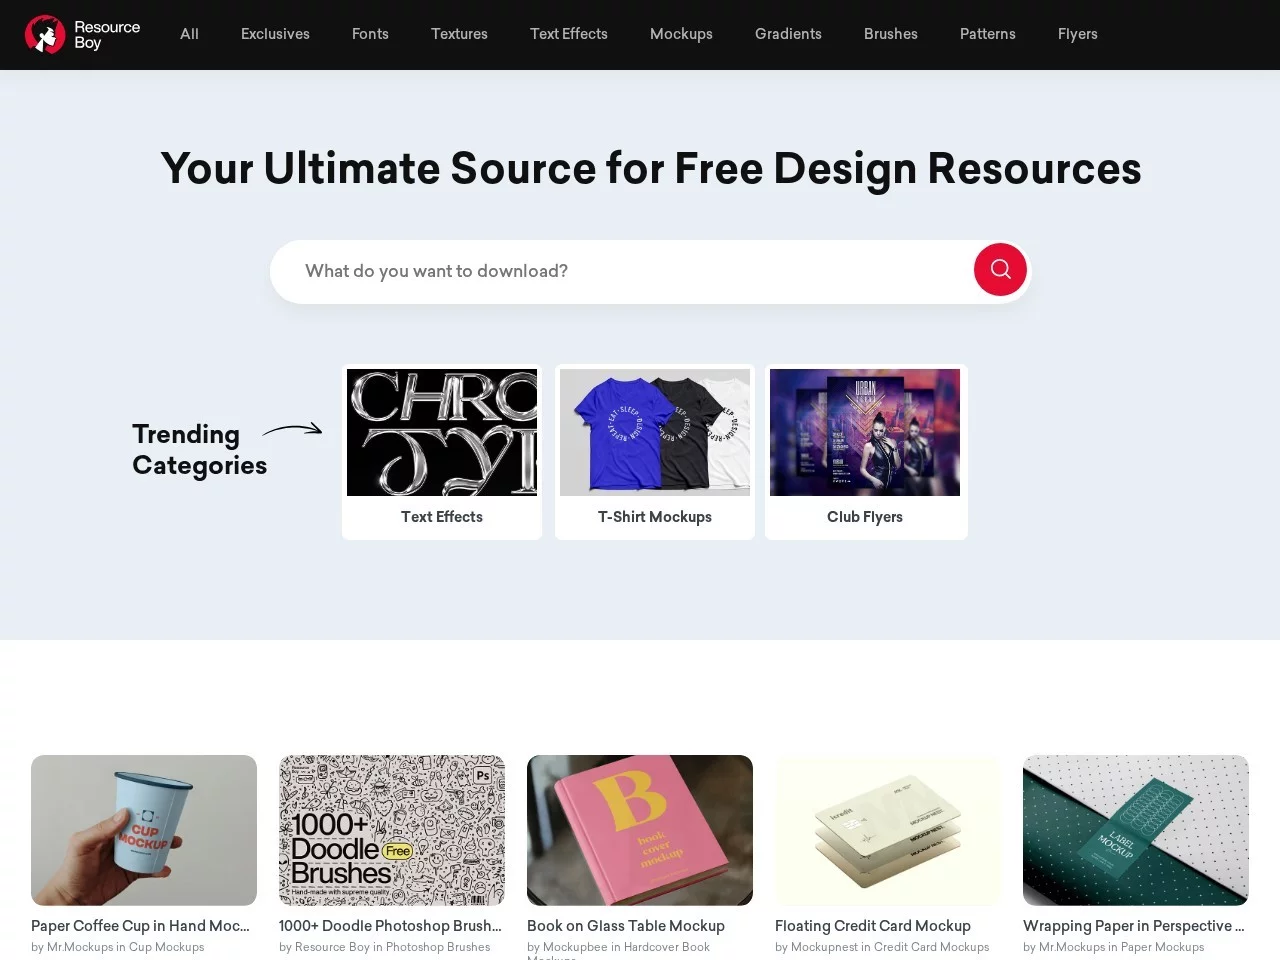Open the All menu item
The height and width of the screenshot is (960, 1280).
[x=189, y=34]
